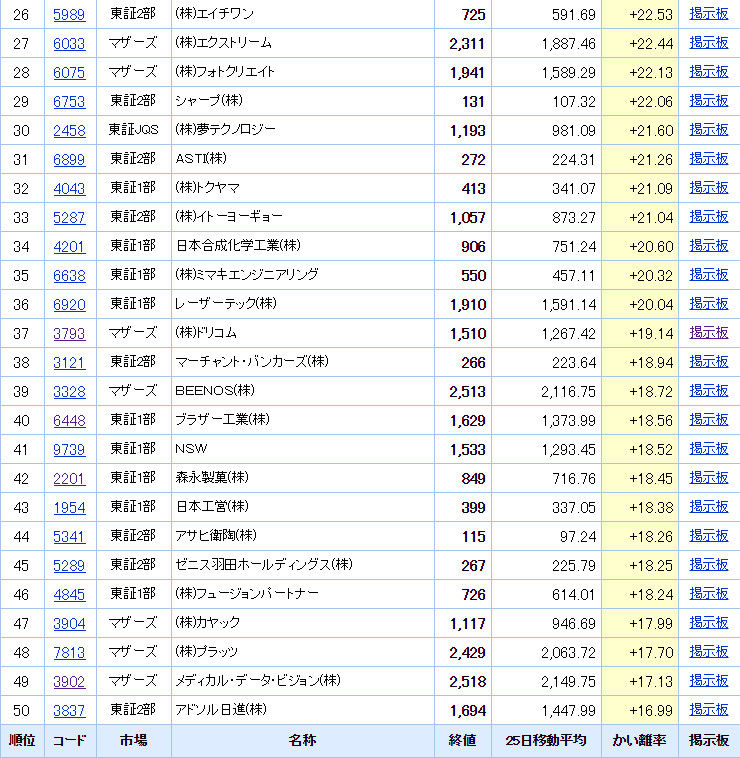Open visited stock code 3793
Screen dimensions: 740x758
[x=69, y=334]
